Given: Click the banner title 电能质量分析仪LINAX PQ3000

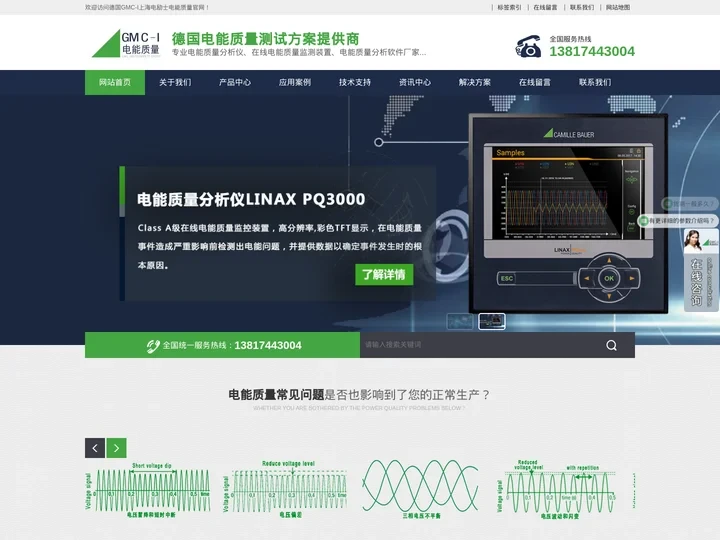Looking at the screenshot, I should [x=251, y=199].
